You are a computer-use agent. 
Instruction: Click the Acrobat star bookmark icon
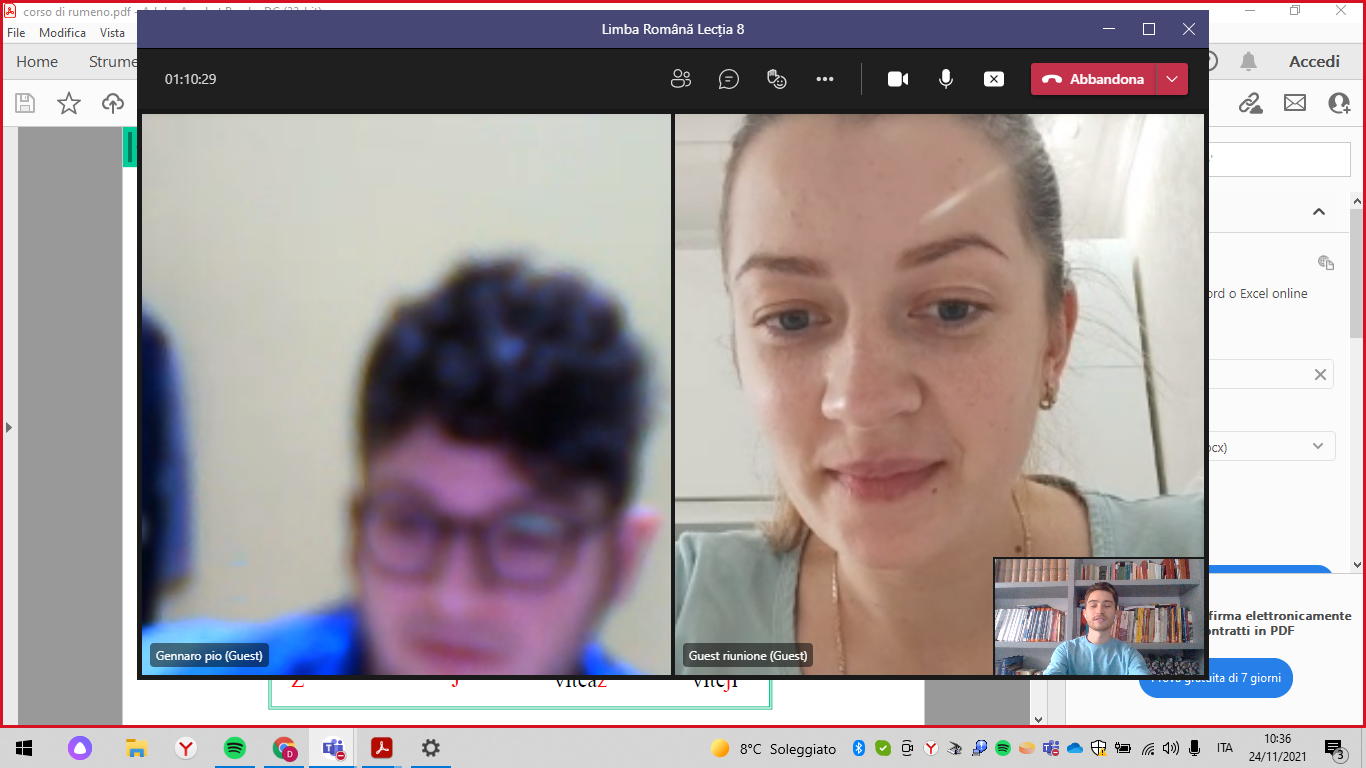tap(69, 103)
